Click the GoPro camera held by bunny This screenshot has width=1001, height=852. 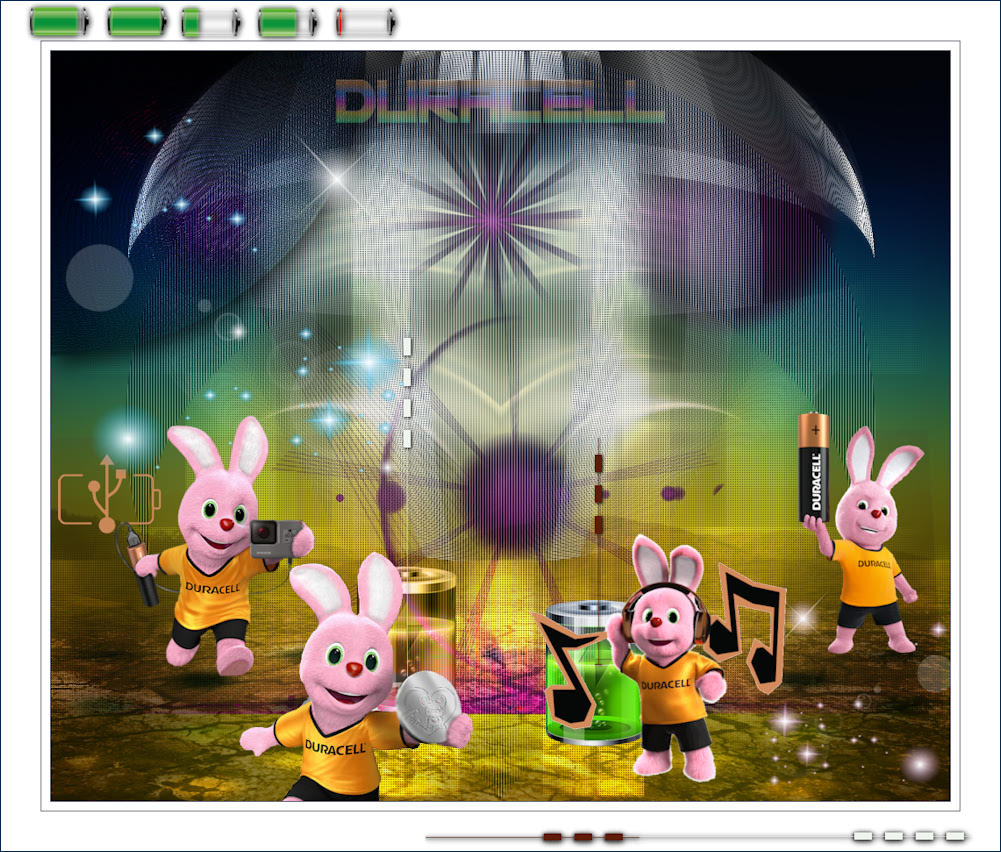pos(275,538)
